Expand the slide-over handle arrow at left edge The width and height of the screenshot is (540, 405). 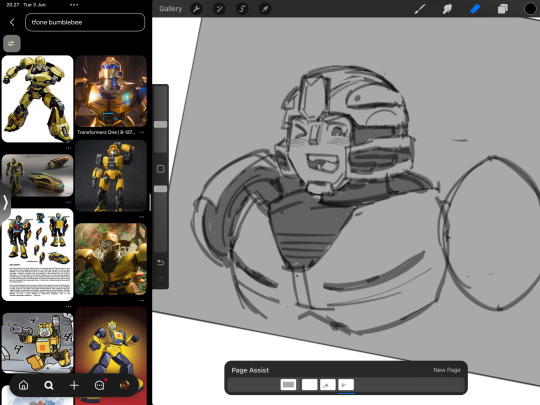pyautogui.click(x=5, y=202)
